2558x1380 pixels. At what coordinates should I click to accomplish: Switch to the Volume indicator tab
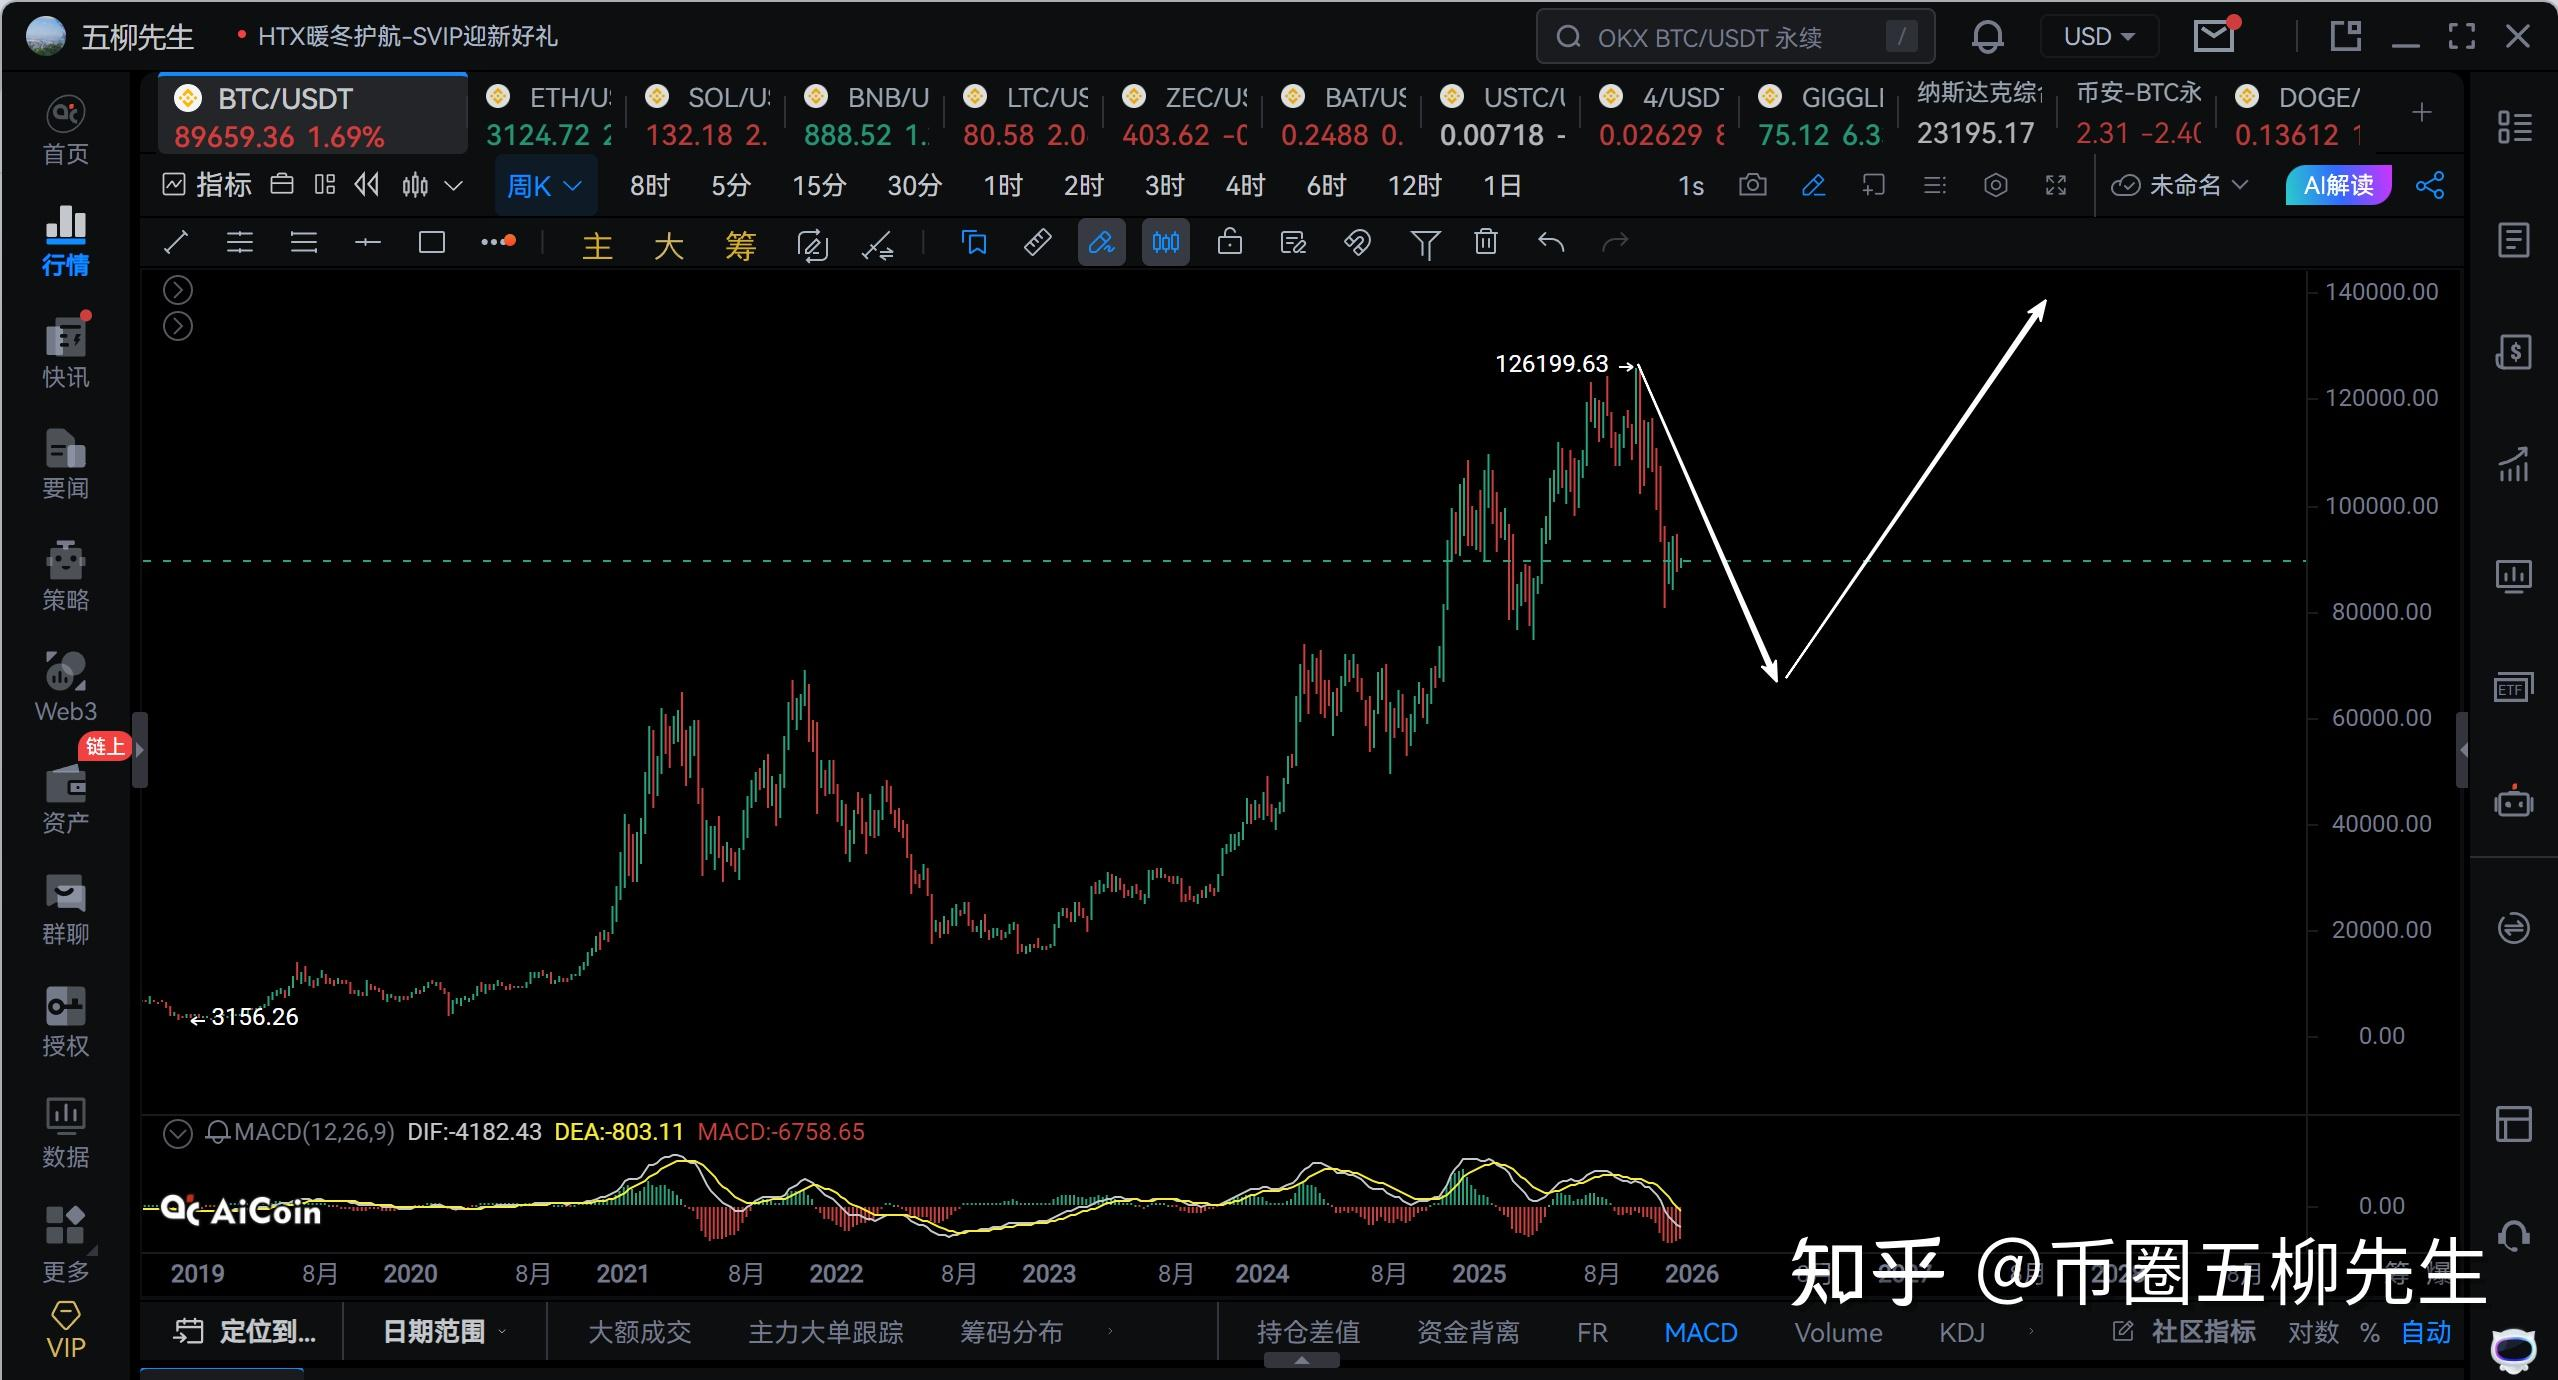click(x=1838, y=1333)
